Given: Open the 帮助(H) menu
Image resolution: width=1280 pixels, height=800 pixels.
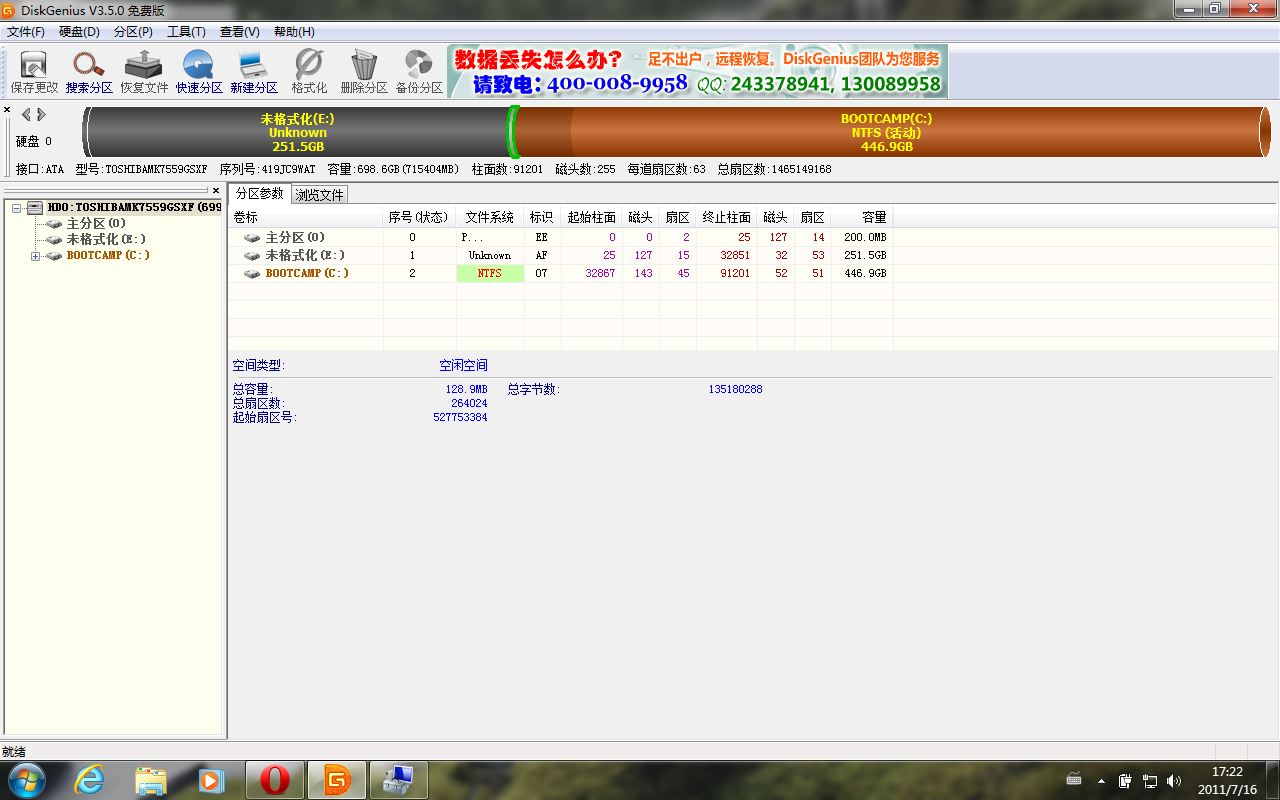Looking at the screenshot, I should click(294, 32).
